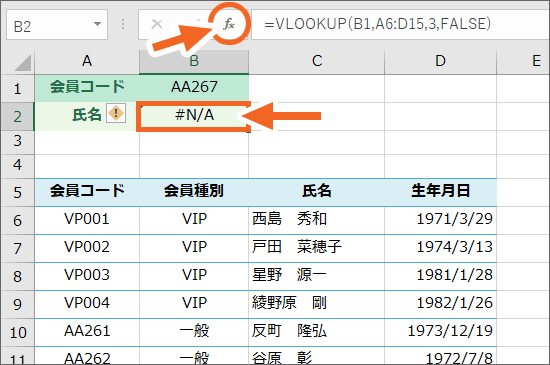Click cell VP002
Image resolution: width=550 pixels, height=365 pixels.
[87, 249]
